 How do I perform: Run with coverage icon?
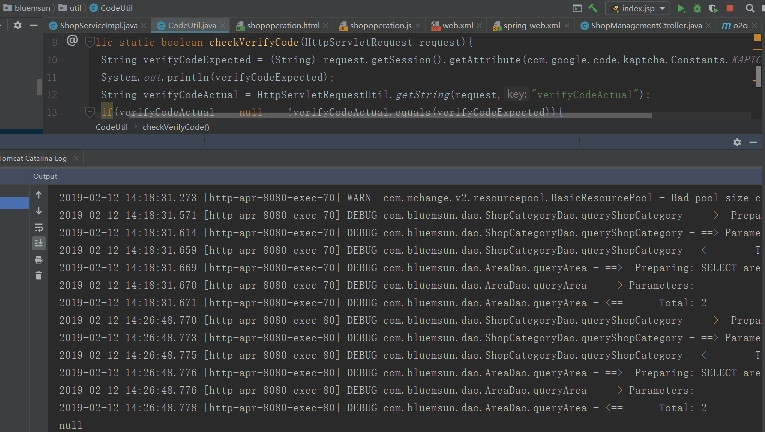pyautogui.click(x=713, y=8)
